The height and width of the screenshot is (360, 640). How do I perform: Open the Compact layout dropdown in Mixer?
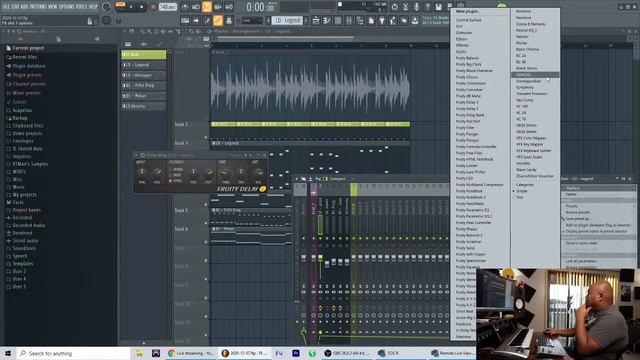point(337,179)
